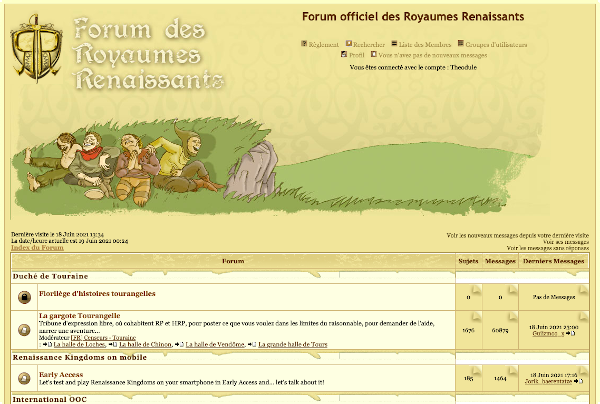Viewport: 600px width, 404px height.
Task: Click 'Pas de Messages' cell in Florilège row
Action: click(x=554, y=297)
